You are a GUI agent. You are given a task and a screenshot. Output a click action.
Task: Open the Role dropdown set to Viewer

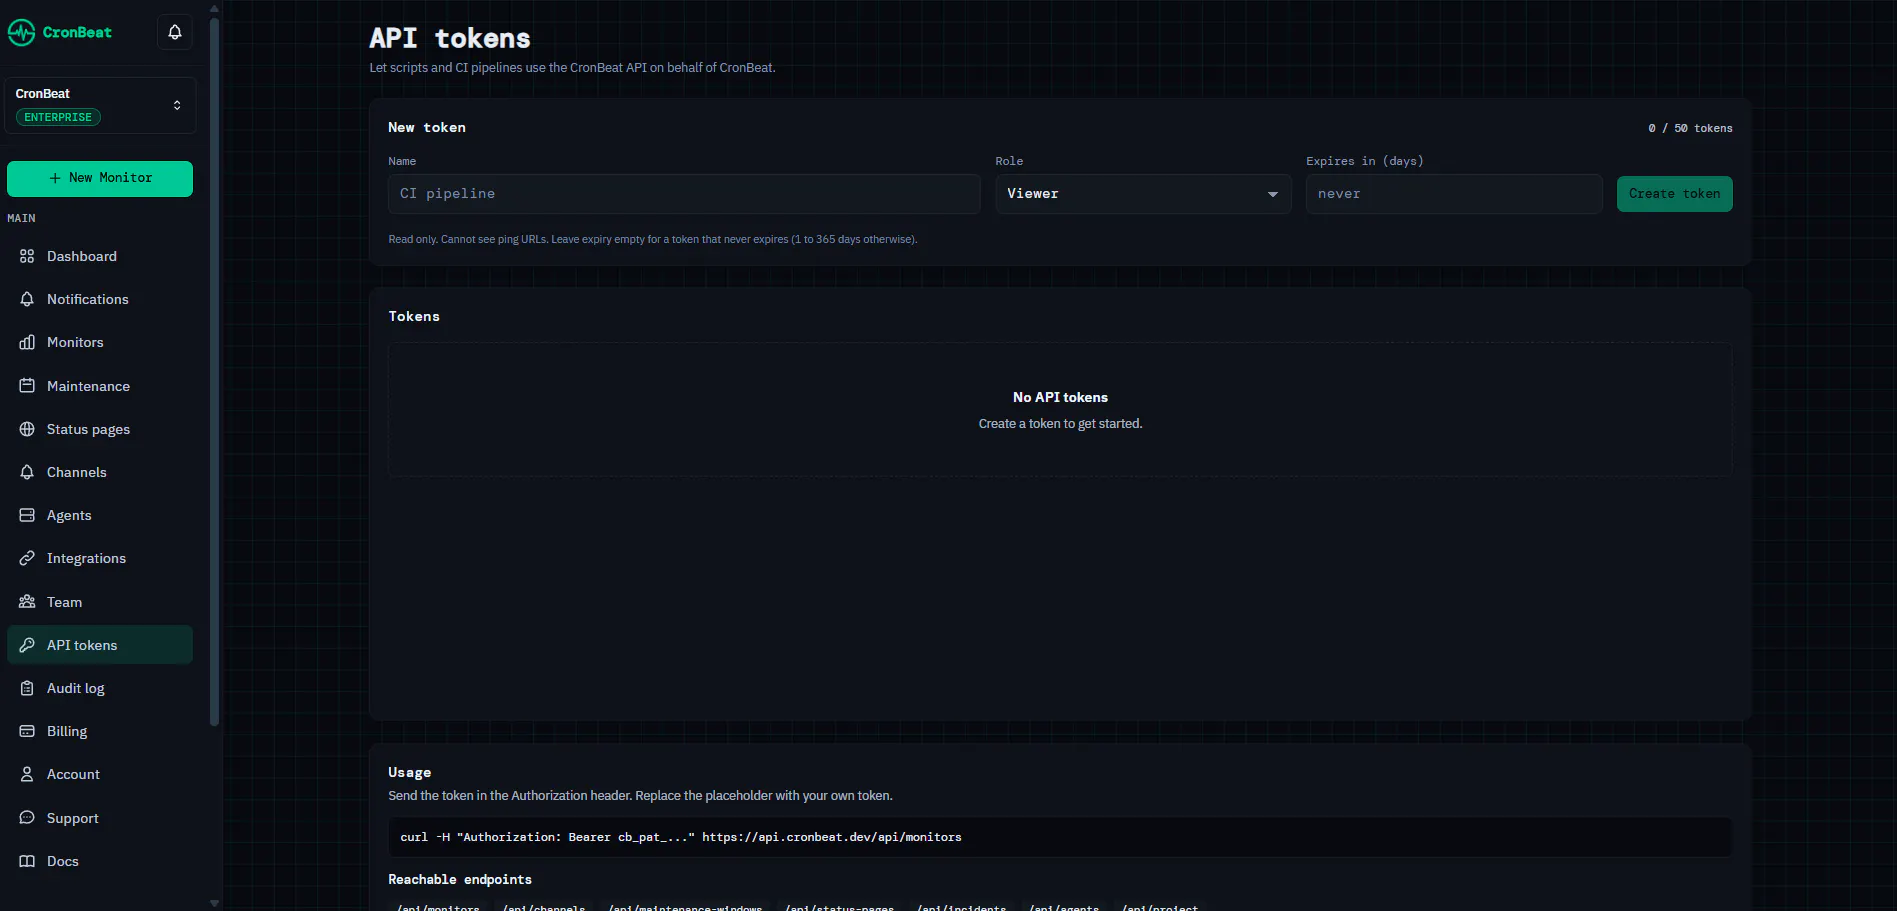click(x=1143, y=194)
